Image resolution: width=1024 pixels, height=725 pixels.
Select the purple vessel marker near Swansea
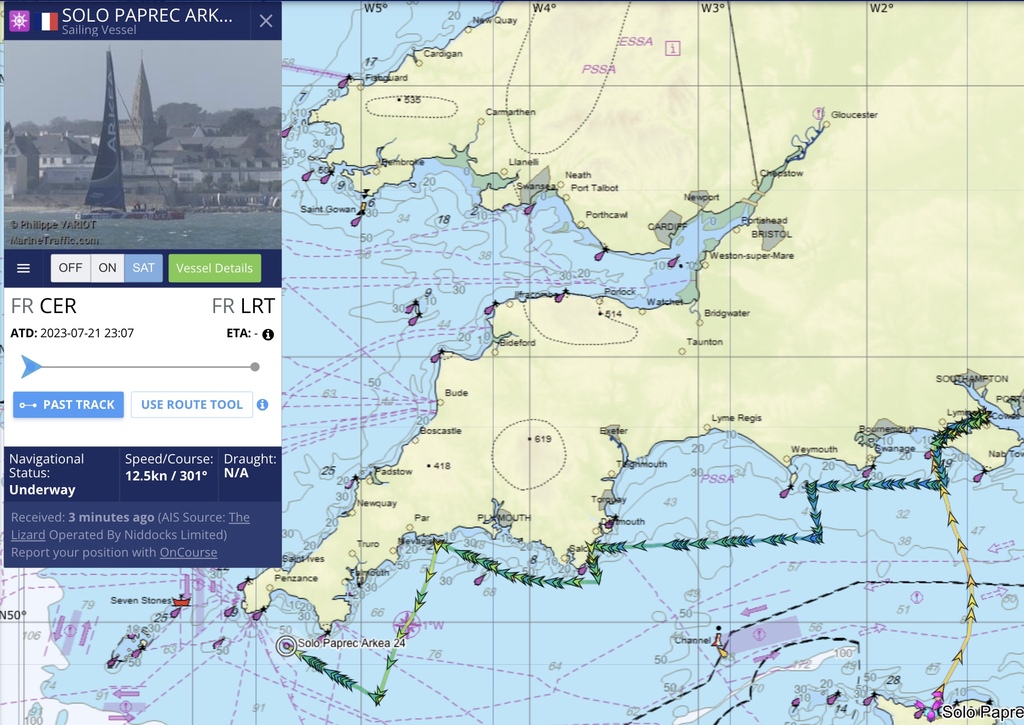pyautogui.click(x=529, y=209)
